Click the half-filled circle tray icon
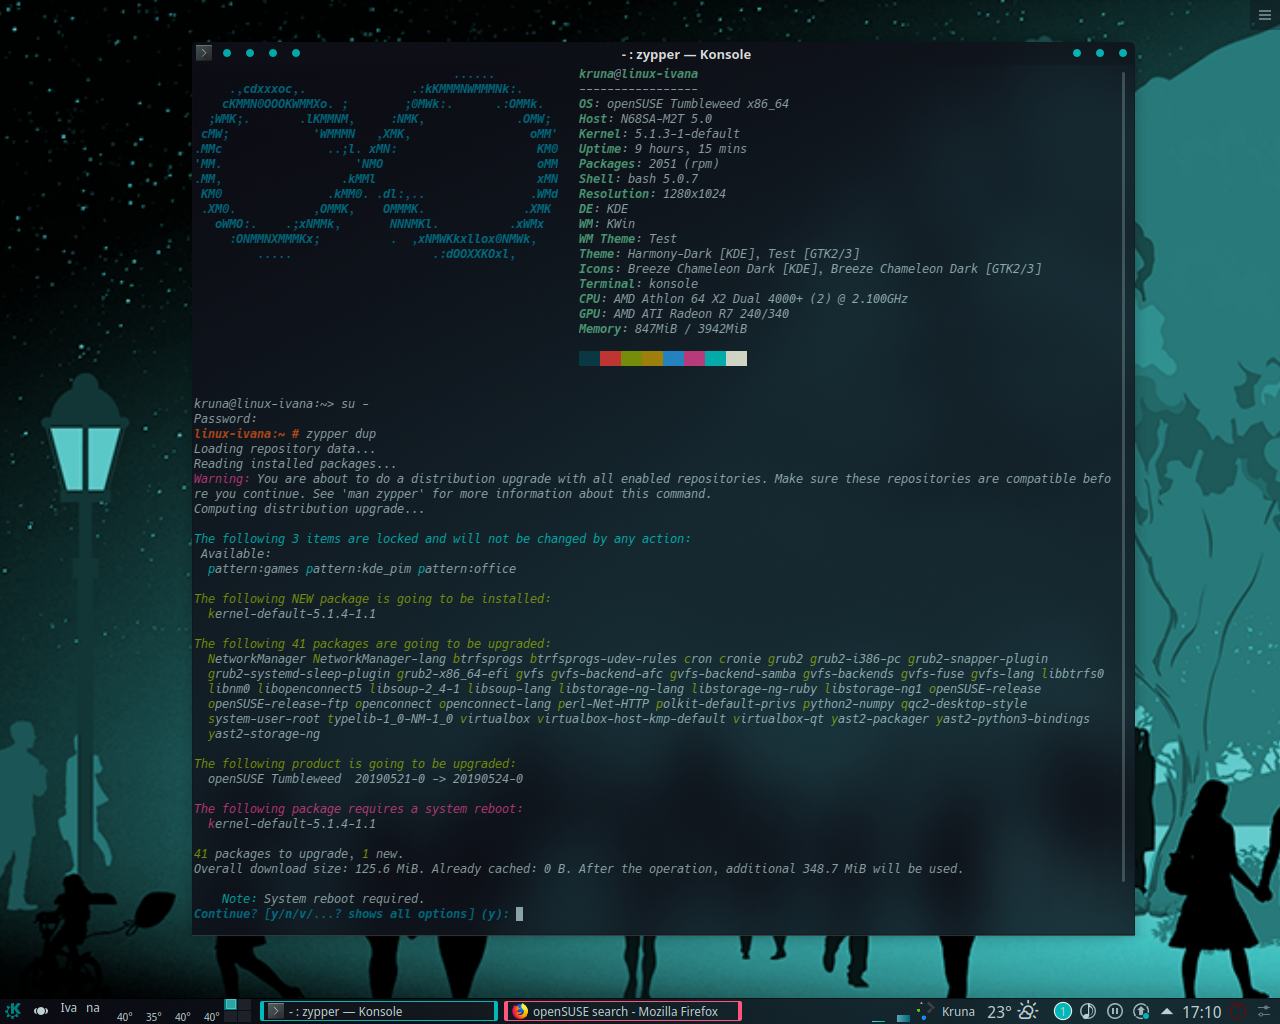 pyautogui.click(x=1088, y=1011)
